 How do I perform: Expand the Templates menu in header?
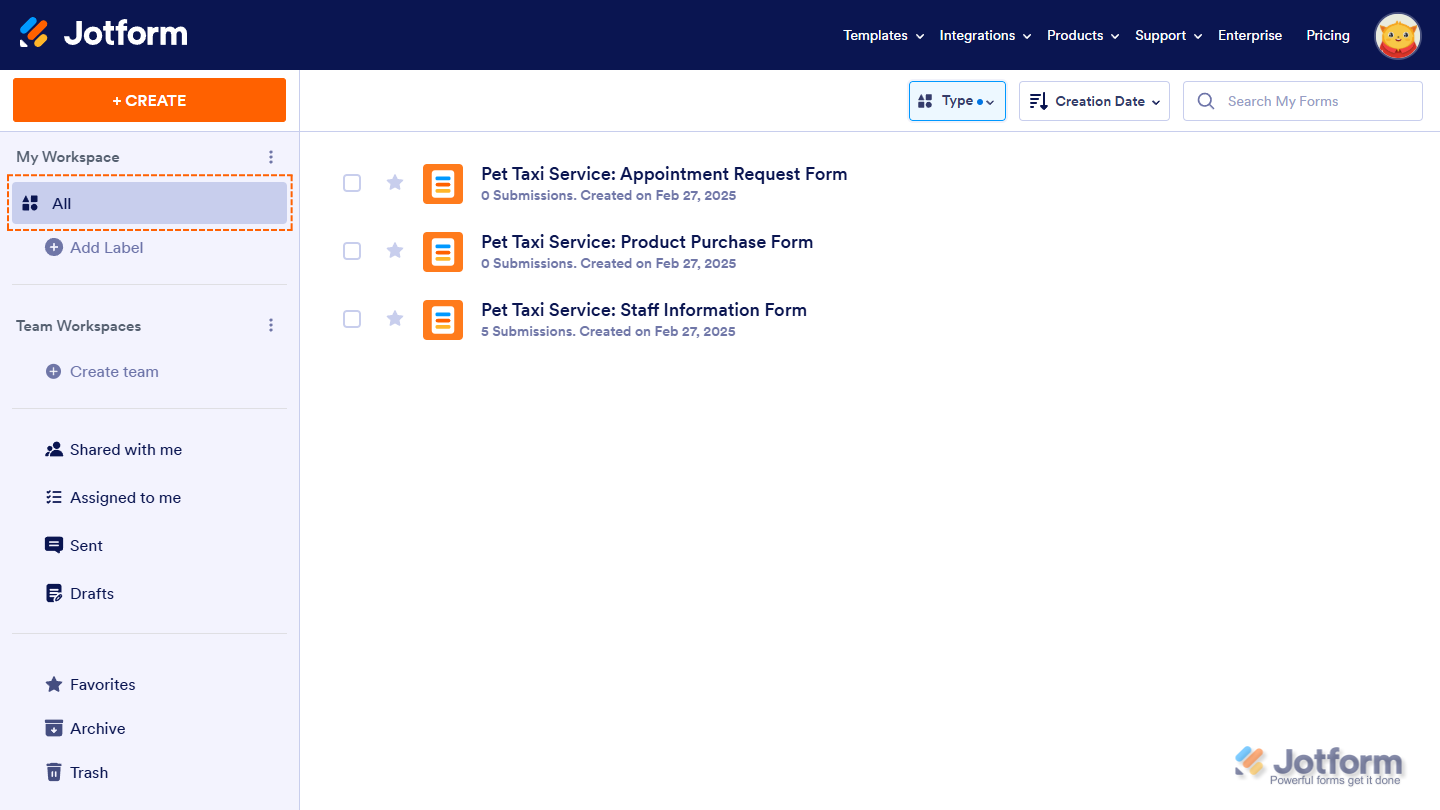[883, 35]
